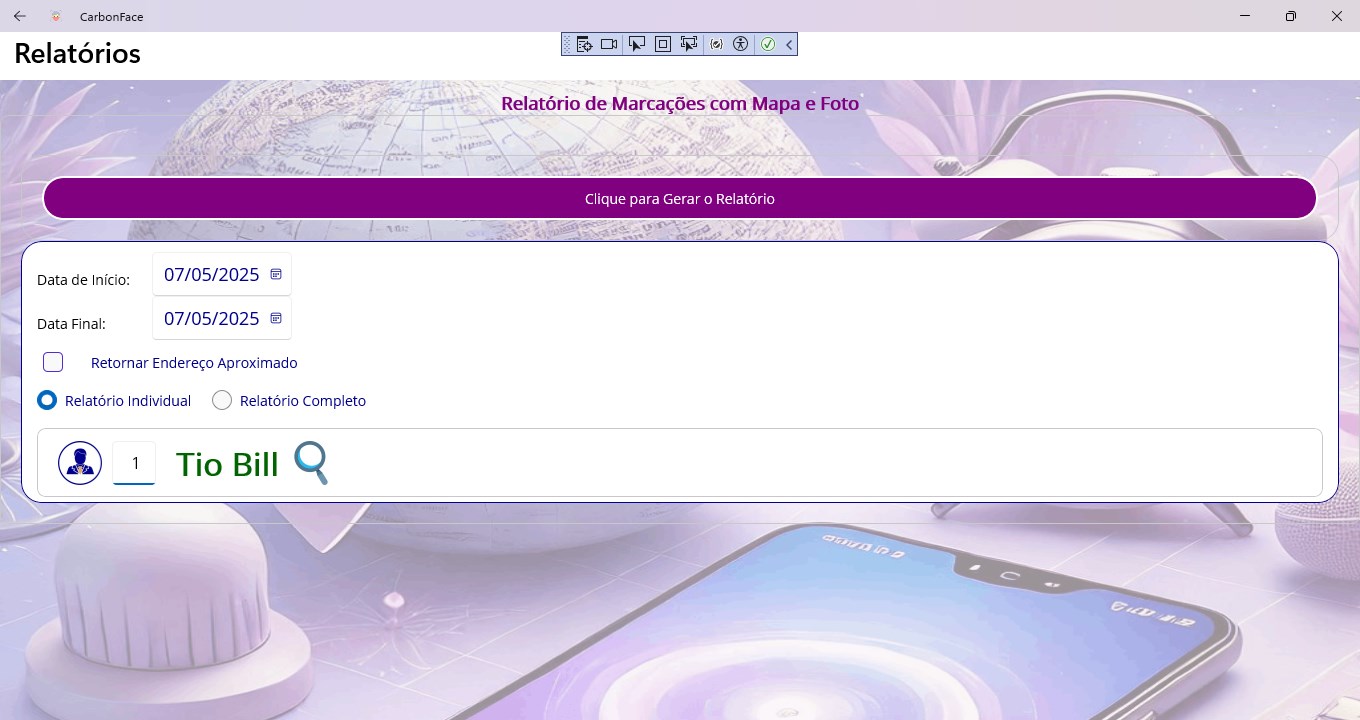Screen dimensions: 1360x720
Task: Click the Data de Início label
Action: 83,280
